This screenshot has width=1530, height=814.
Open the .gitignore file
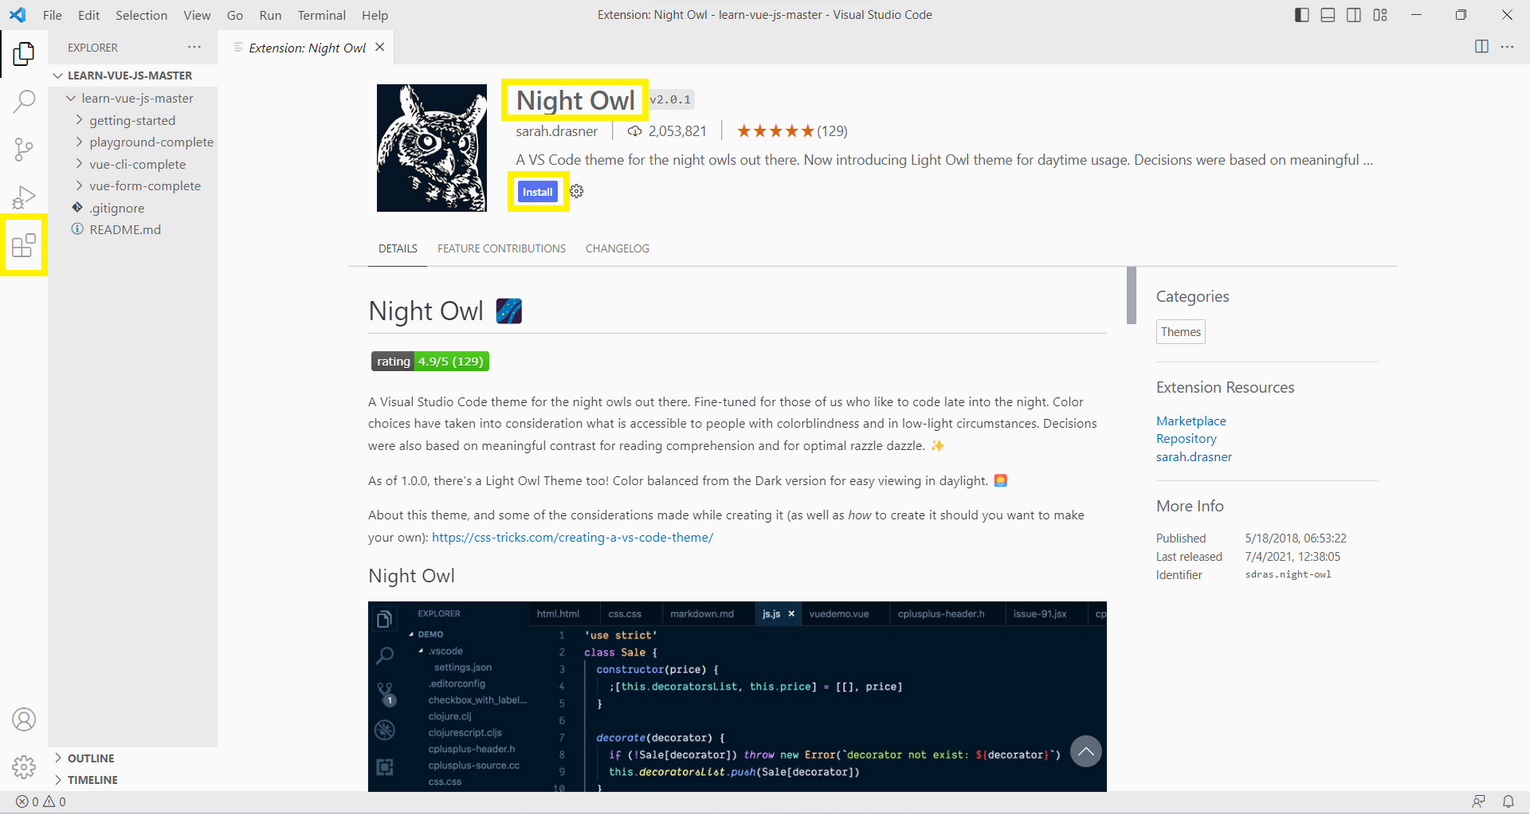(x=117, y=208)
